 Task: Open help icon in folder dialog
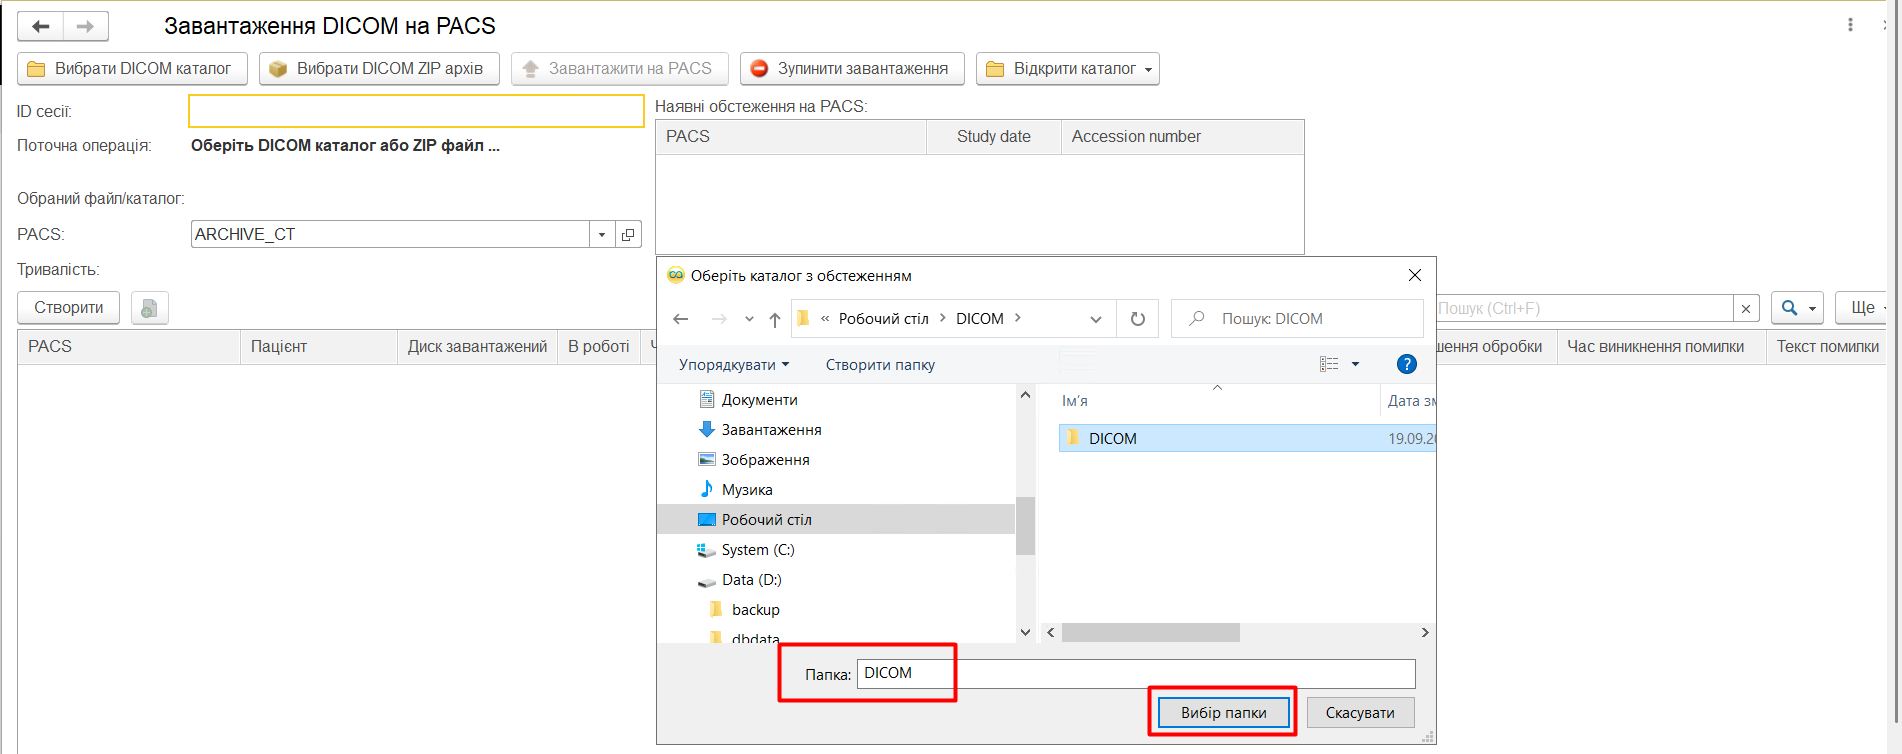(x=1406, y=365)
